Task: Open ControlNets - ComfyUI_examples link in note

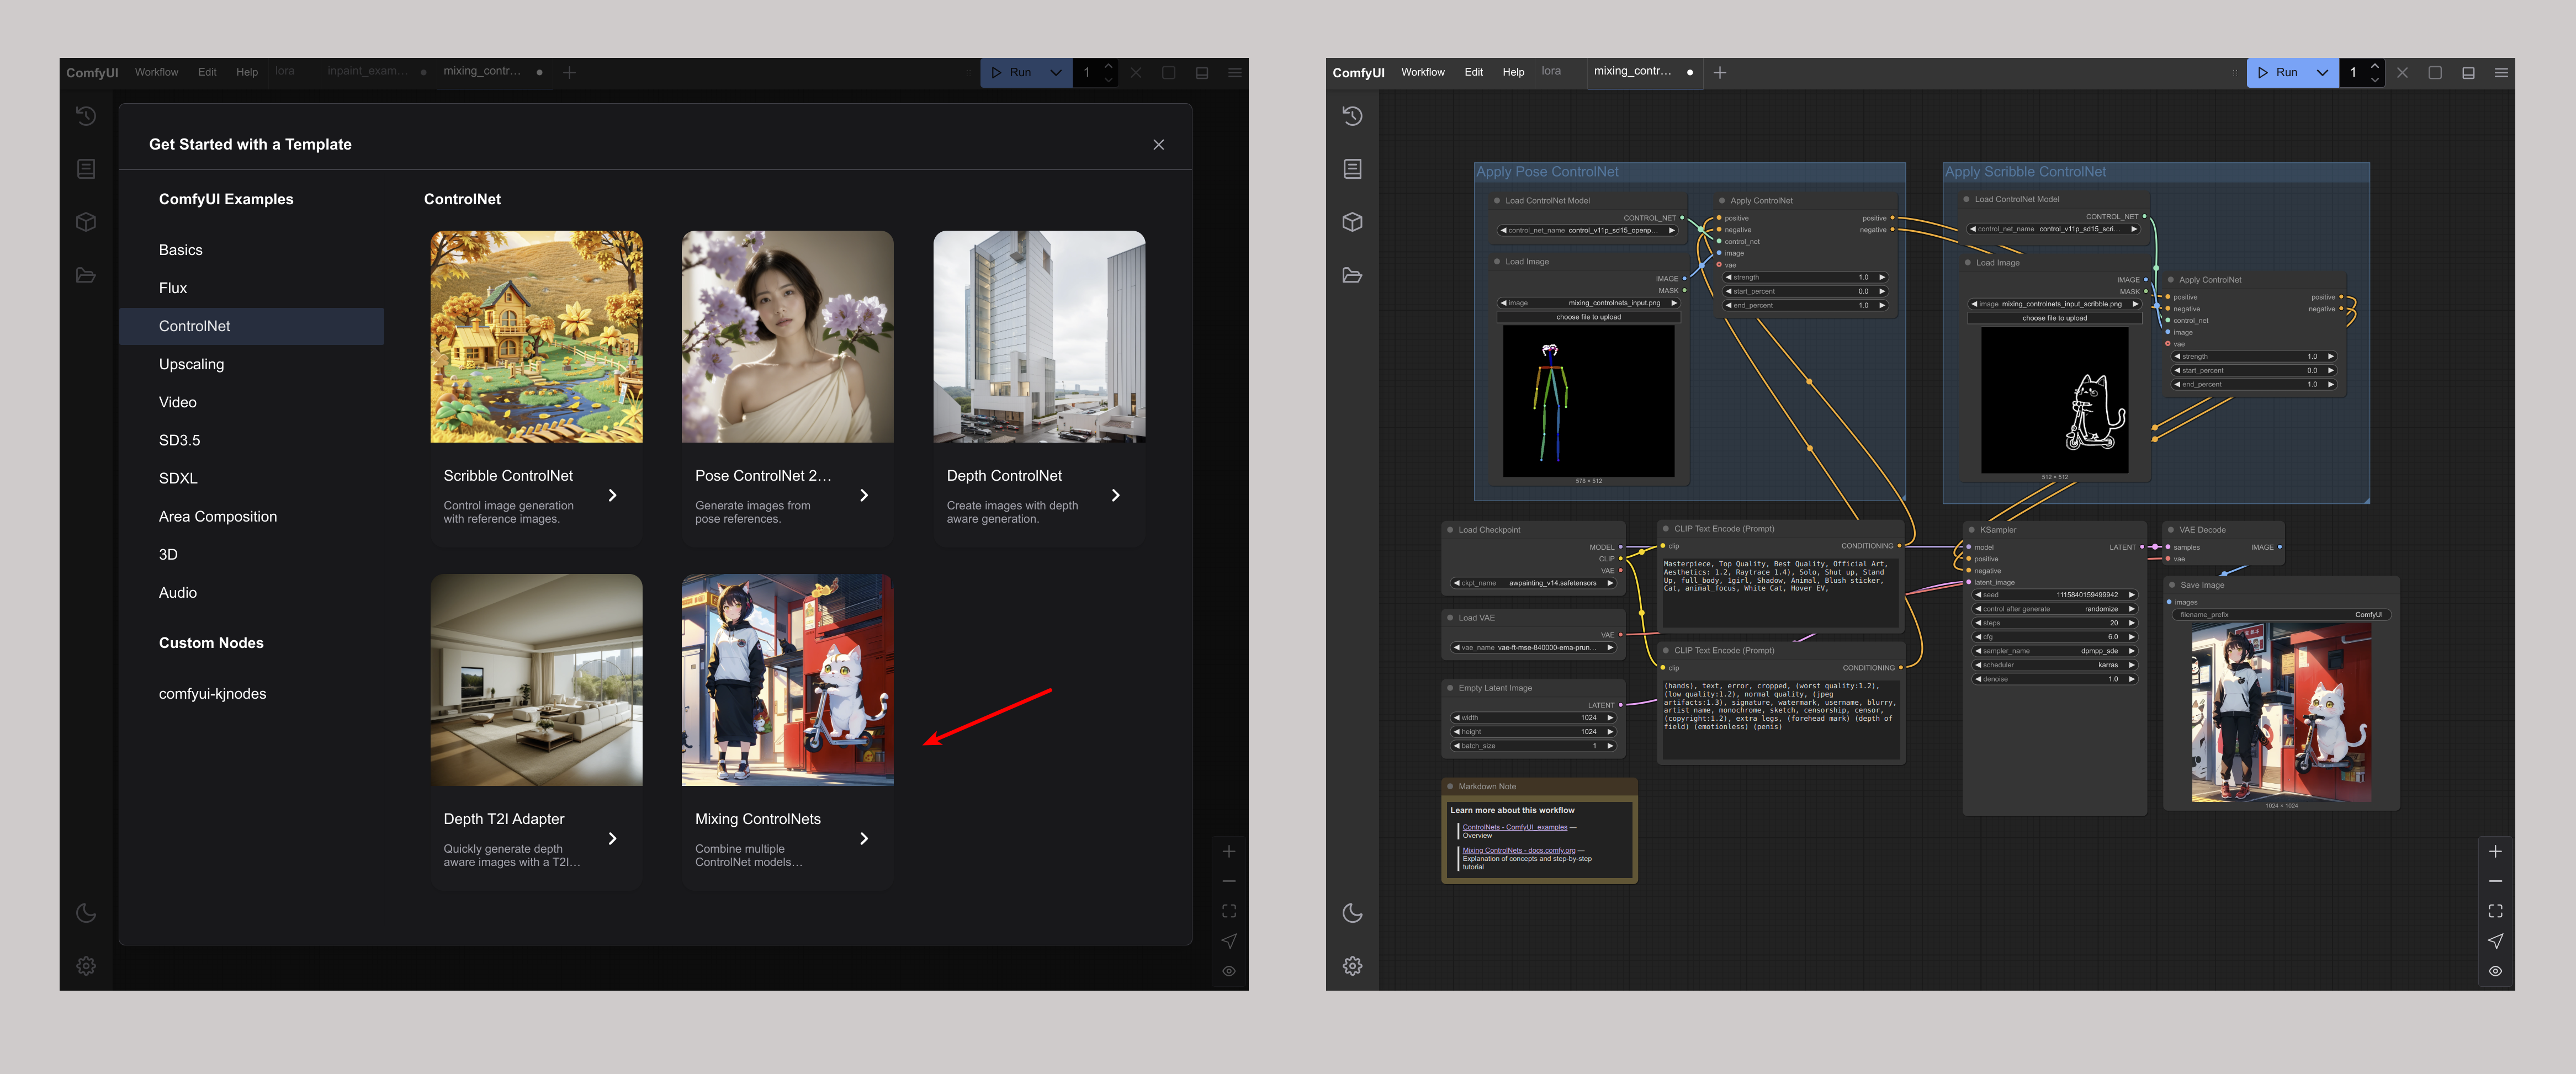Action: coord(1514,827)
